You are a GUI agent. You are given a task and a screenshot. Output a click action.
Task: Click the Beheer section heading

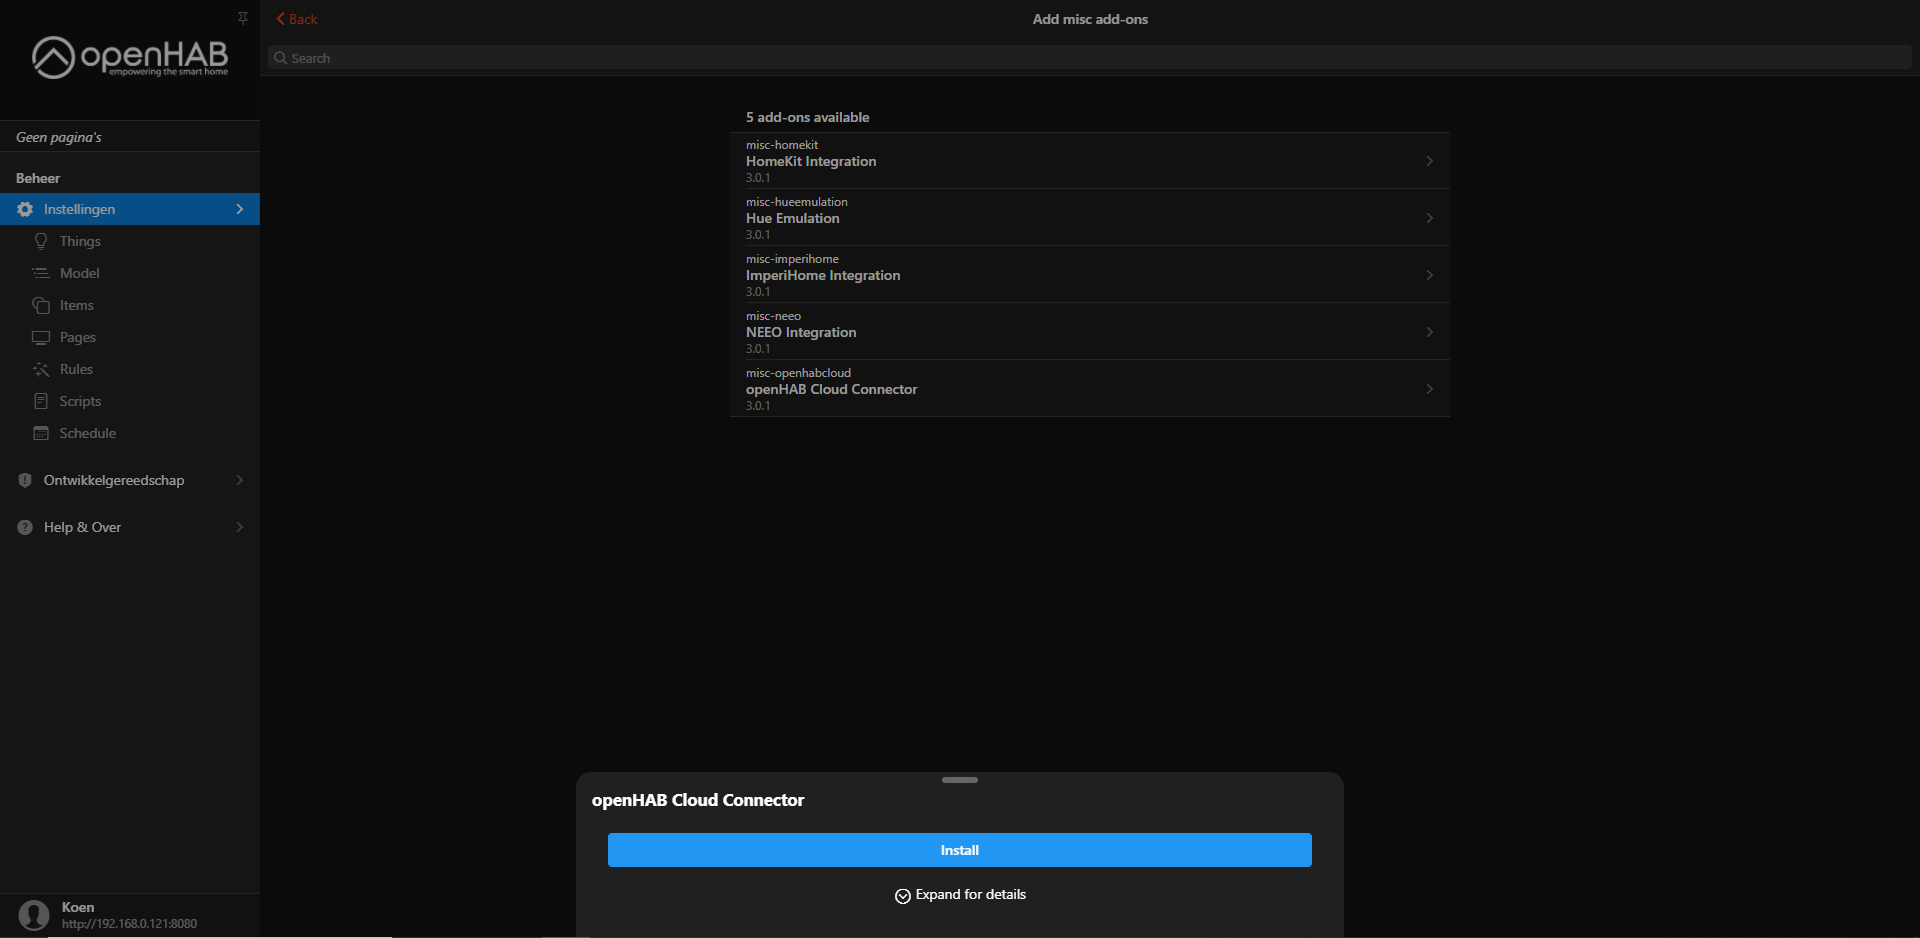point(38,178)
